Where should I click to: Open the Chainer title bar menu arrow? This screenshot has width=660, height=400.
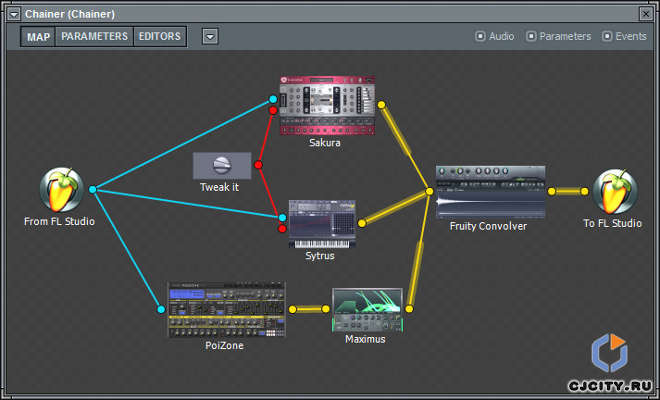[x=14, y=14]
